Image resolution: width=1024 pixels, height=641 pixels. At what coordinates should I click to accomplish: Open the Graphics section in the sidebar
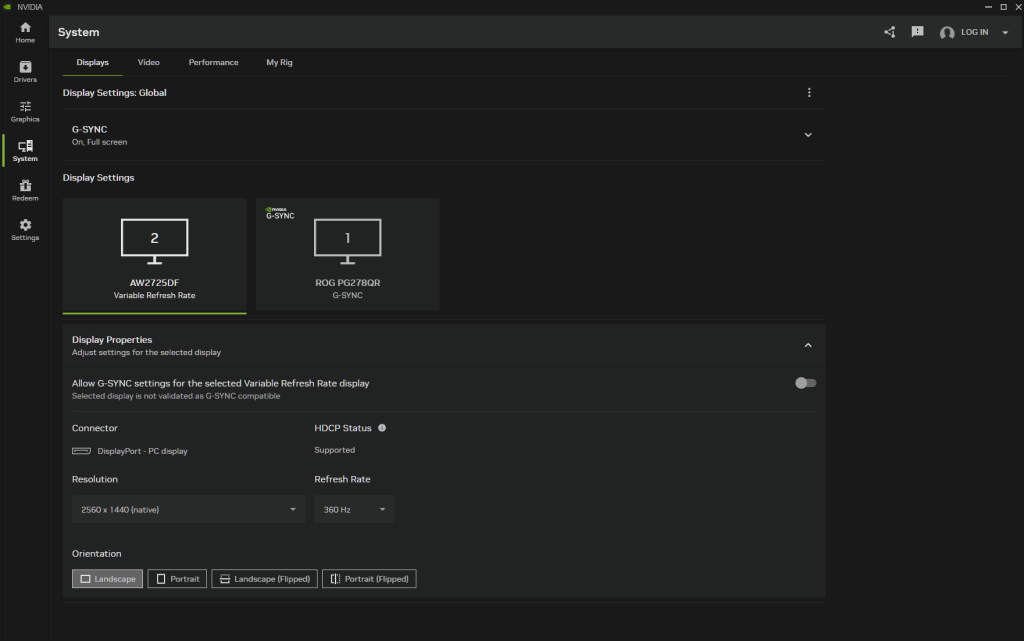click(x=24, y=110)
